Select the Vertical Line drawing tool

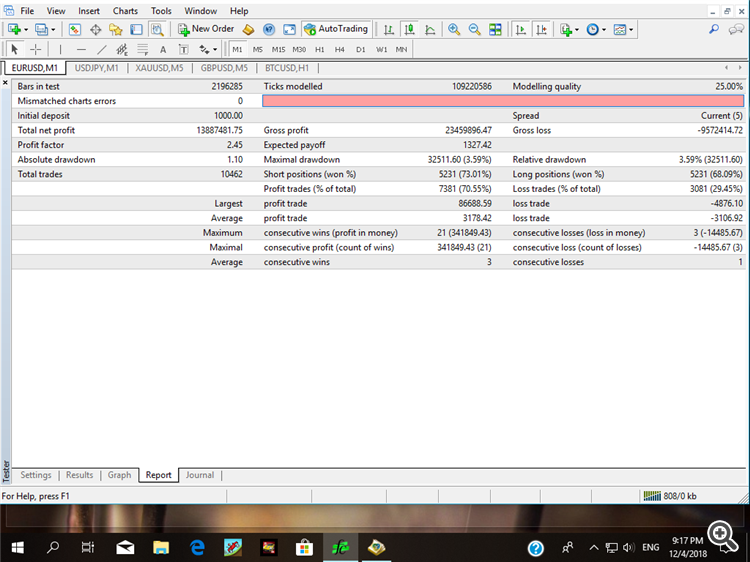point(60,49)
